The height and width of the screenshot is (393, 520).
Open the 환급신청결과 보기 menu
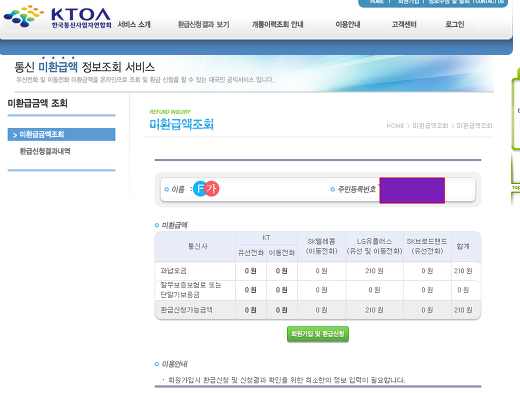(x=203, y=24)
